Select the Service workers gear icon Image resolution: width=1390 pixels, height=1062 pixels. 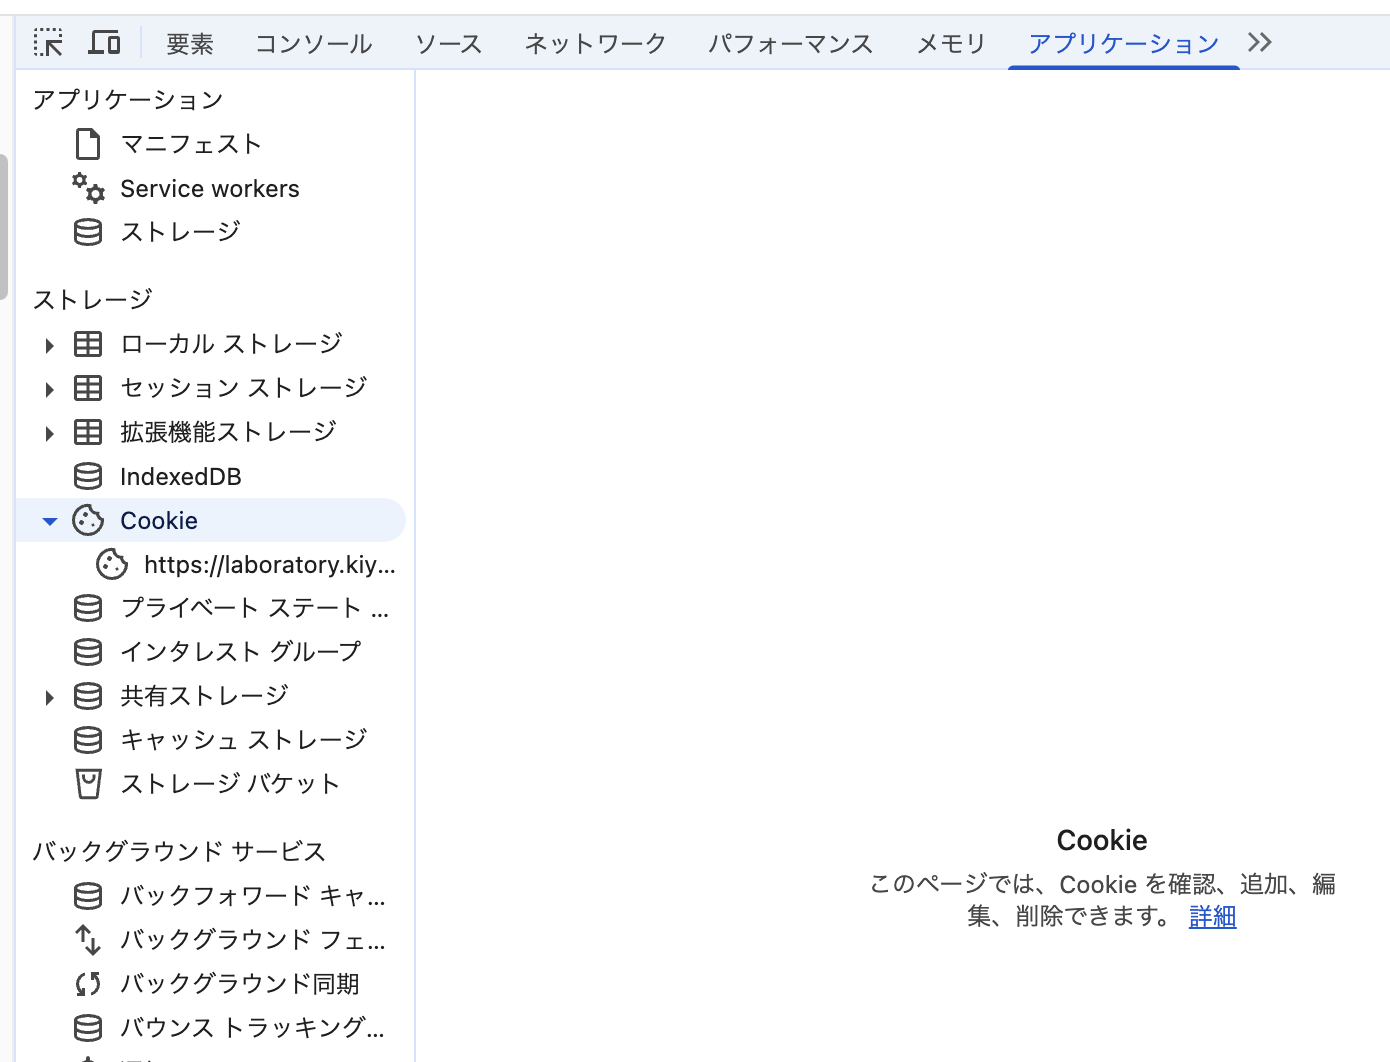[88, 188]
